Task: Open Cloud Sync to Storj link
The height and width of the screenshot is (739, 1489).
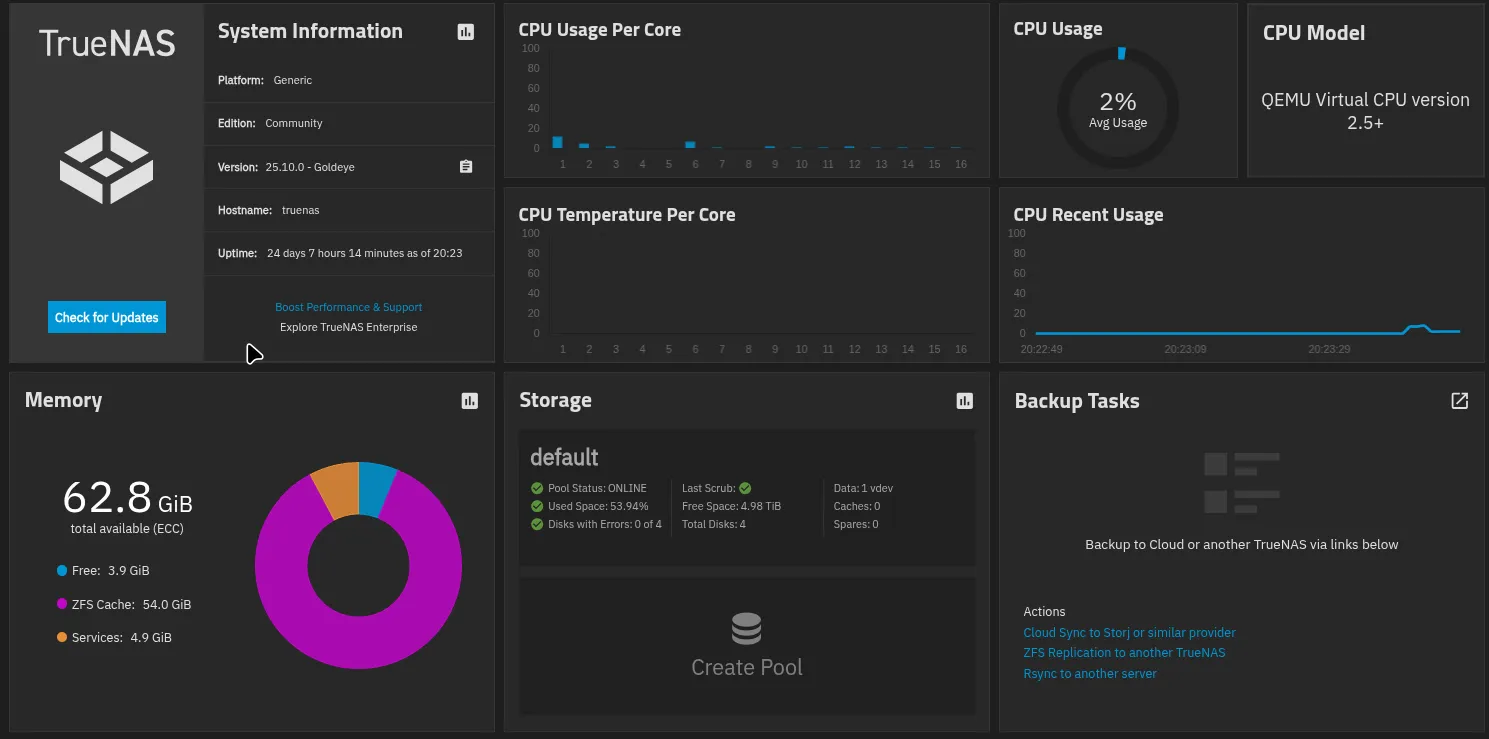Action: (x=1129, y=633)
